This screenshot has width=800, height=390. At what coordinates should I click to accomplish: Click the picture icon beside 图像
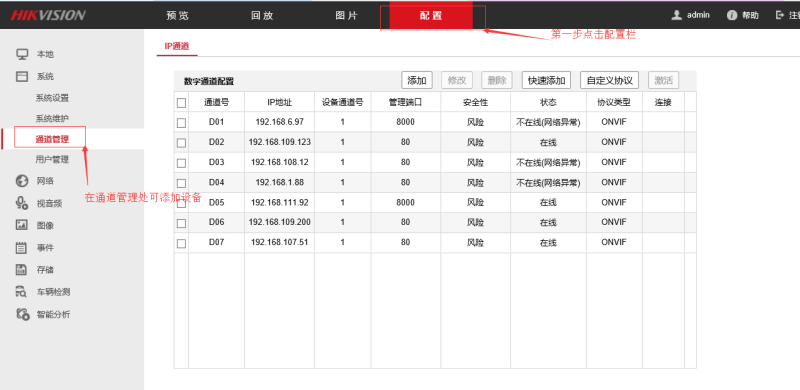[21, 225]
